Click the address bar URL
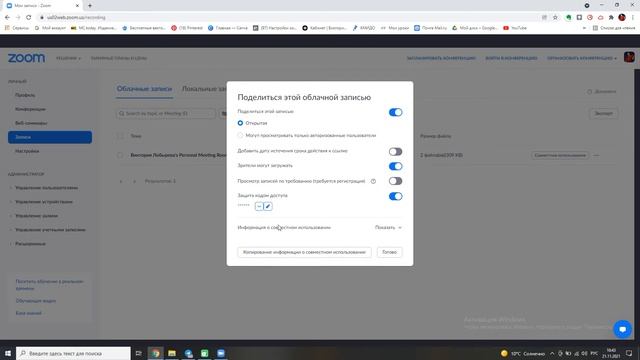 [x=76, y=18]
